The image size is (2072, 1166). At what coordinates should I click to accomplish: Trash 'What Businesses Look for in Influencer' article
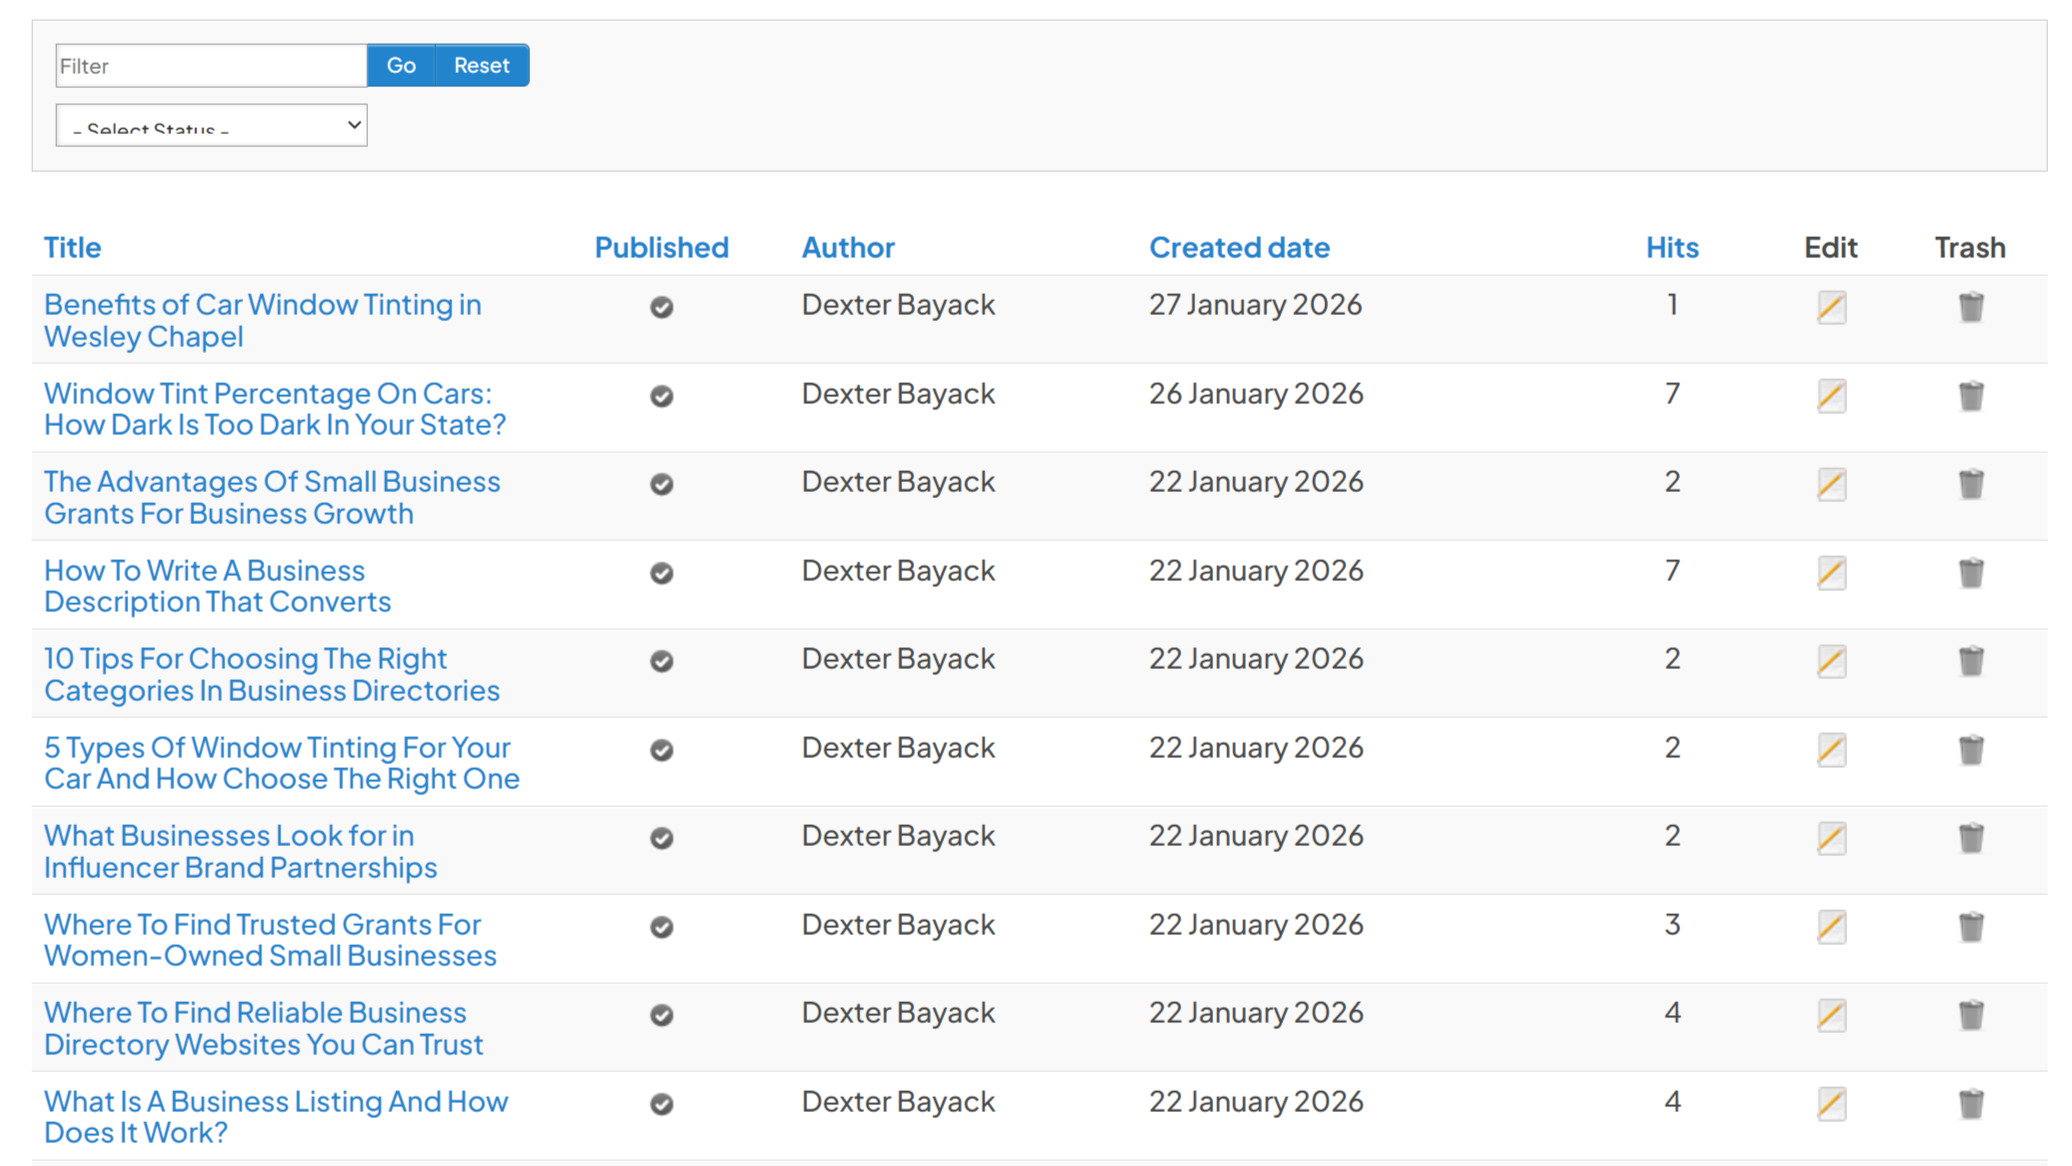click(x=1970, y=838)
